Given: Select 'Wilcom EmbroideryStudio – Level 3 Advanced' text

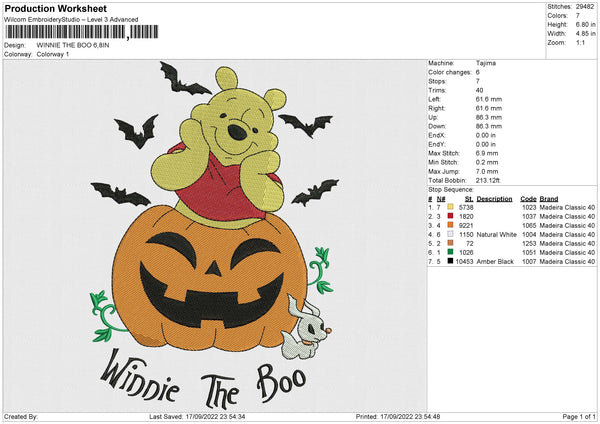Looking at the screenshot, I should click(71, 20).
